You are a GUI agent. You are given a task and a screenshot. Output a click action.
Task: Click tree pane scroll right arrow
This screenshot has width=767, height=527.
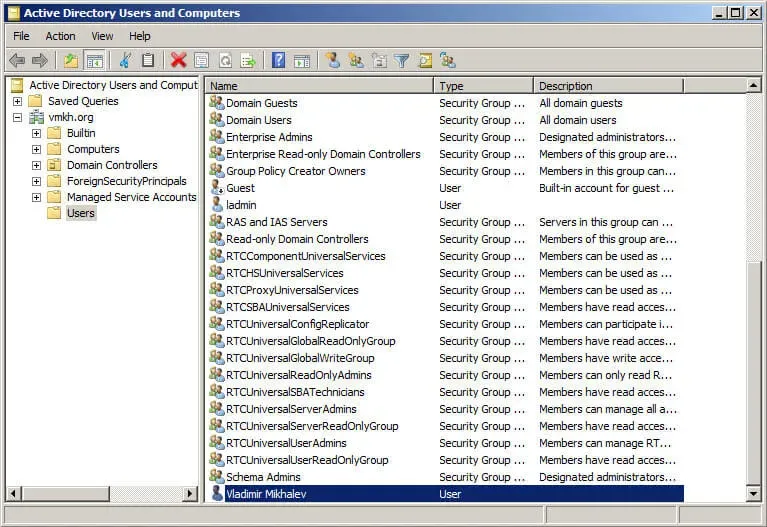pyautogui.click(x=190, y=493)
